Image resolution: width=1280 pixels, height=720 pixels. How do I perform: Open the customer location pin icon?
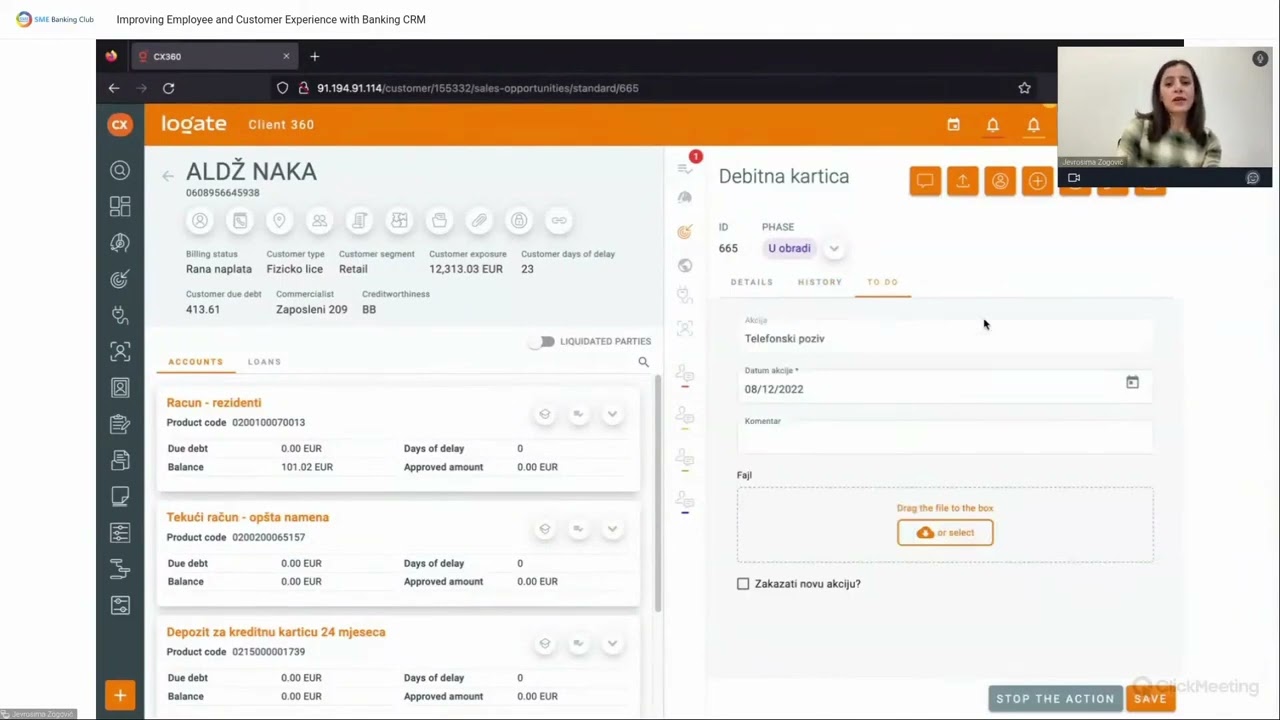(279, 221)
